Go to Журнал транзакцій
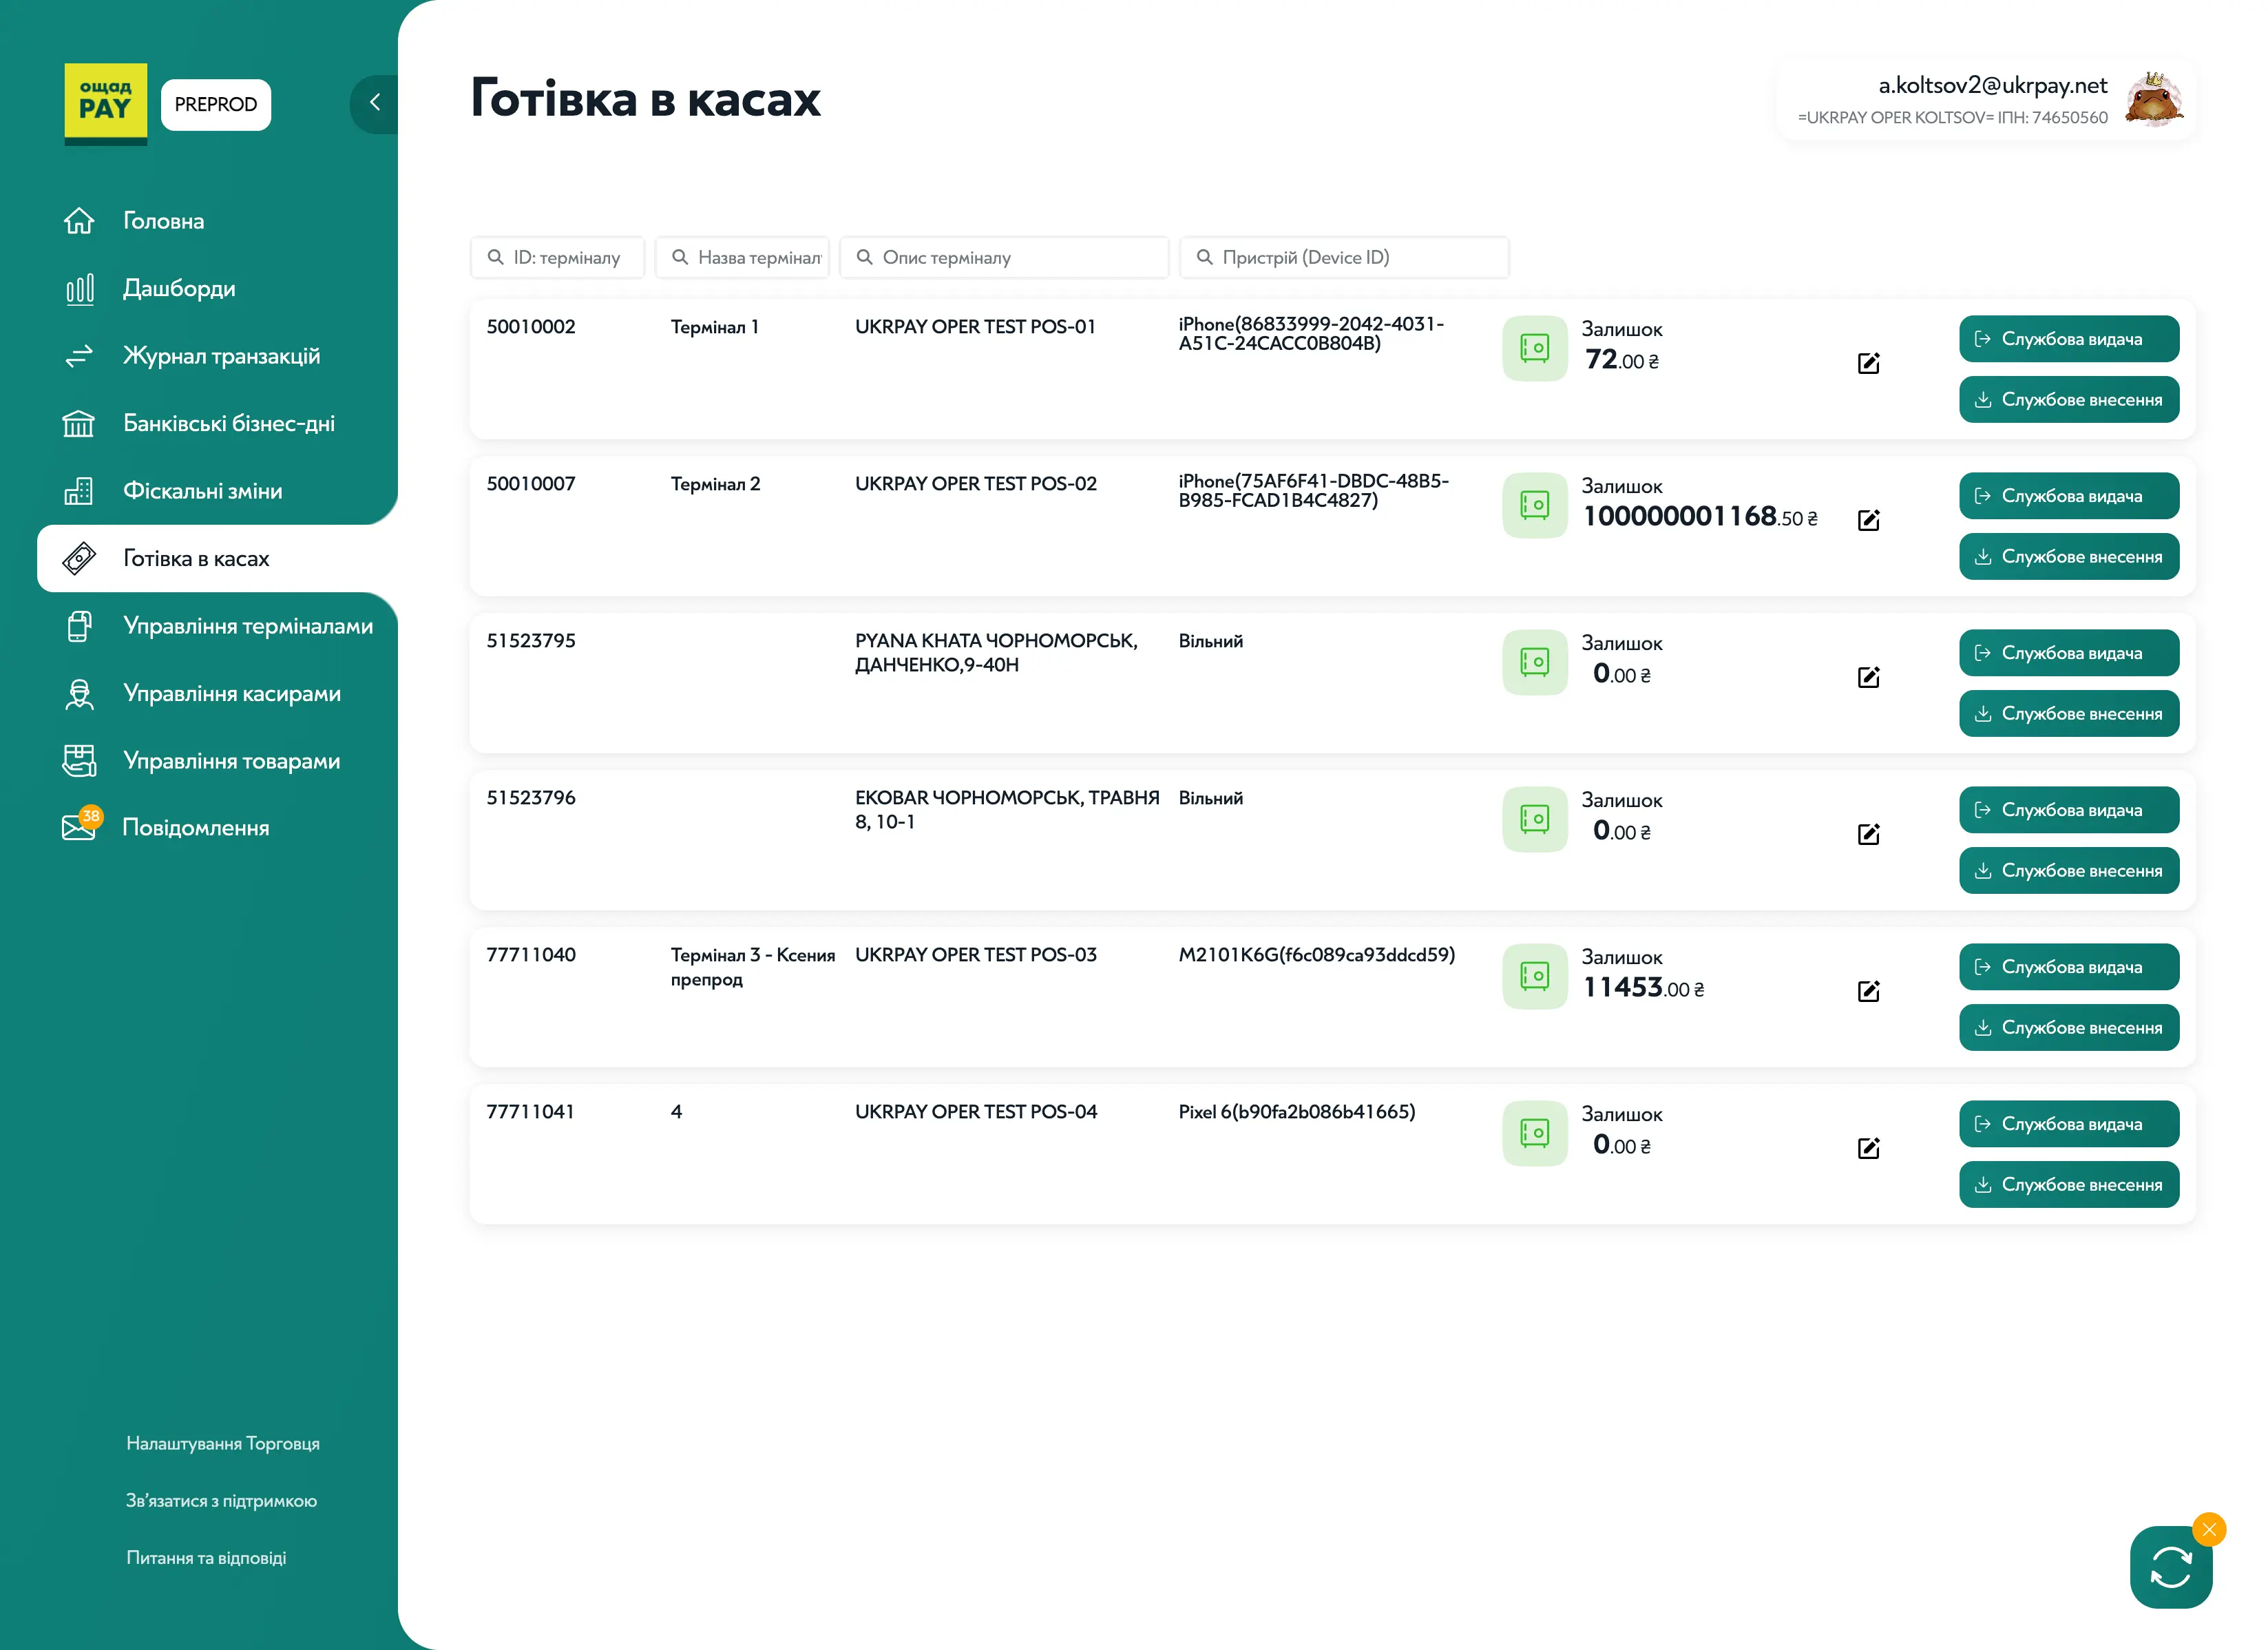 (221, 356)
